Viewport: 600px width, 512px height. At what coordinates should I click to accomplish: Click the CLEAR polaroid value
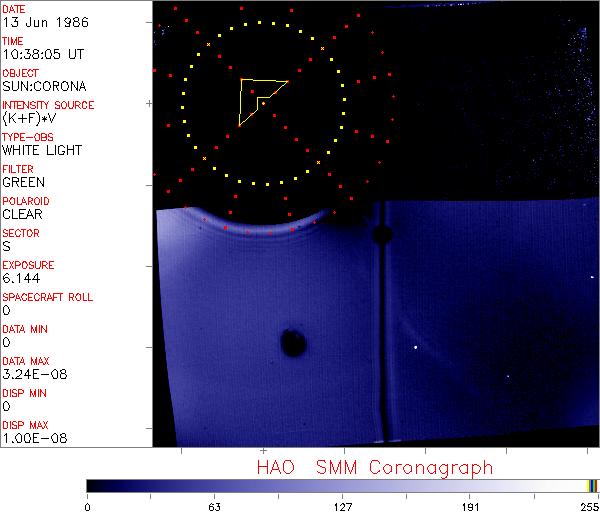coord(22,214)
